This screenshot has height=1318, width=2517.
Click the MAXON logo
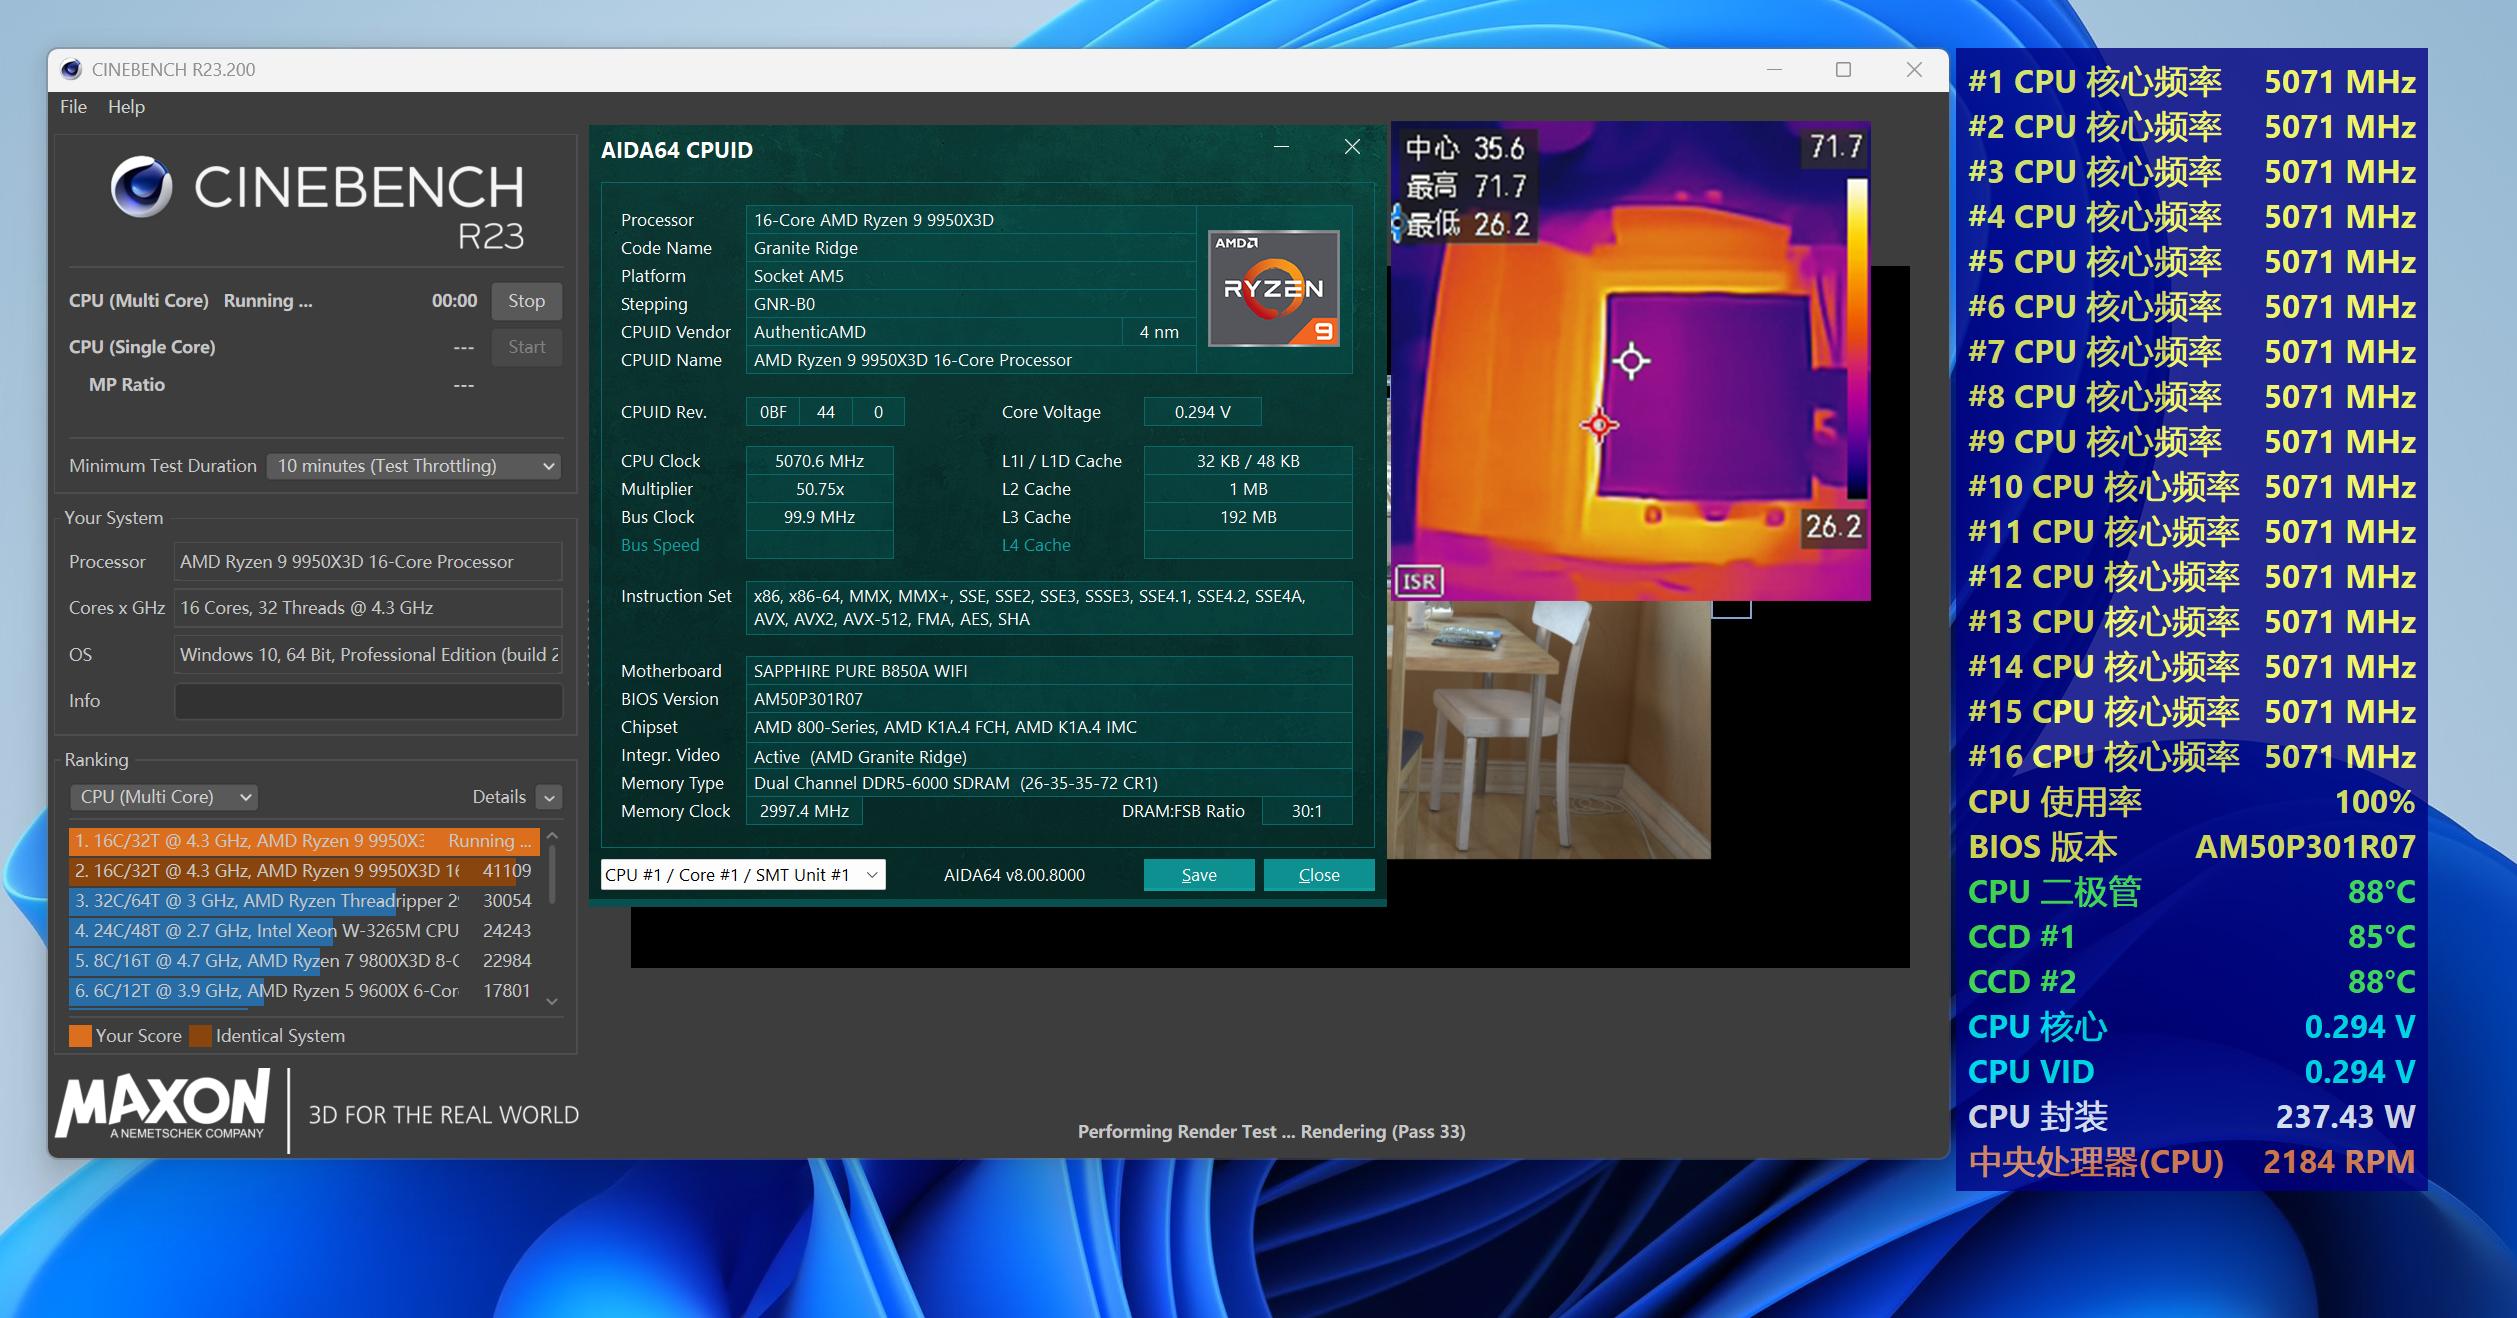(x=163, y=1104)
